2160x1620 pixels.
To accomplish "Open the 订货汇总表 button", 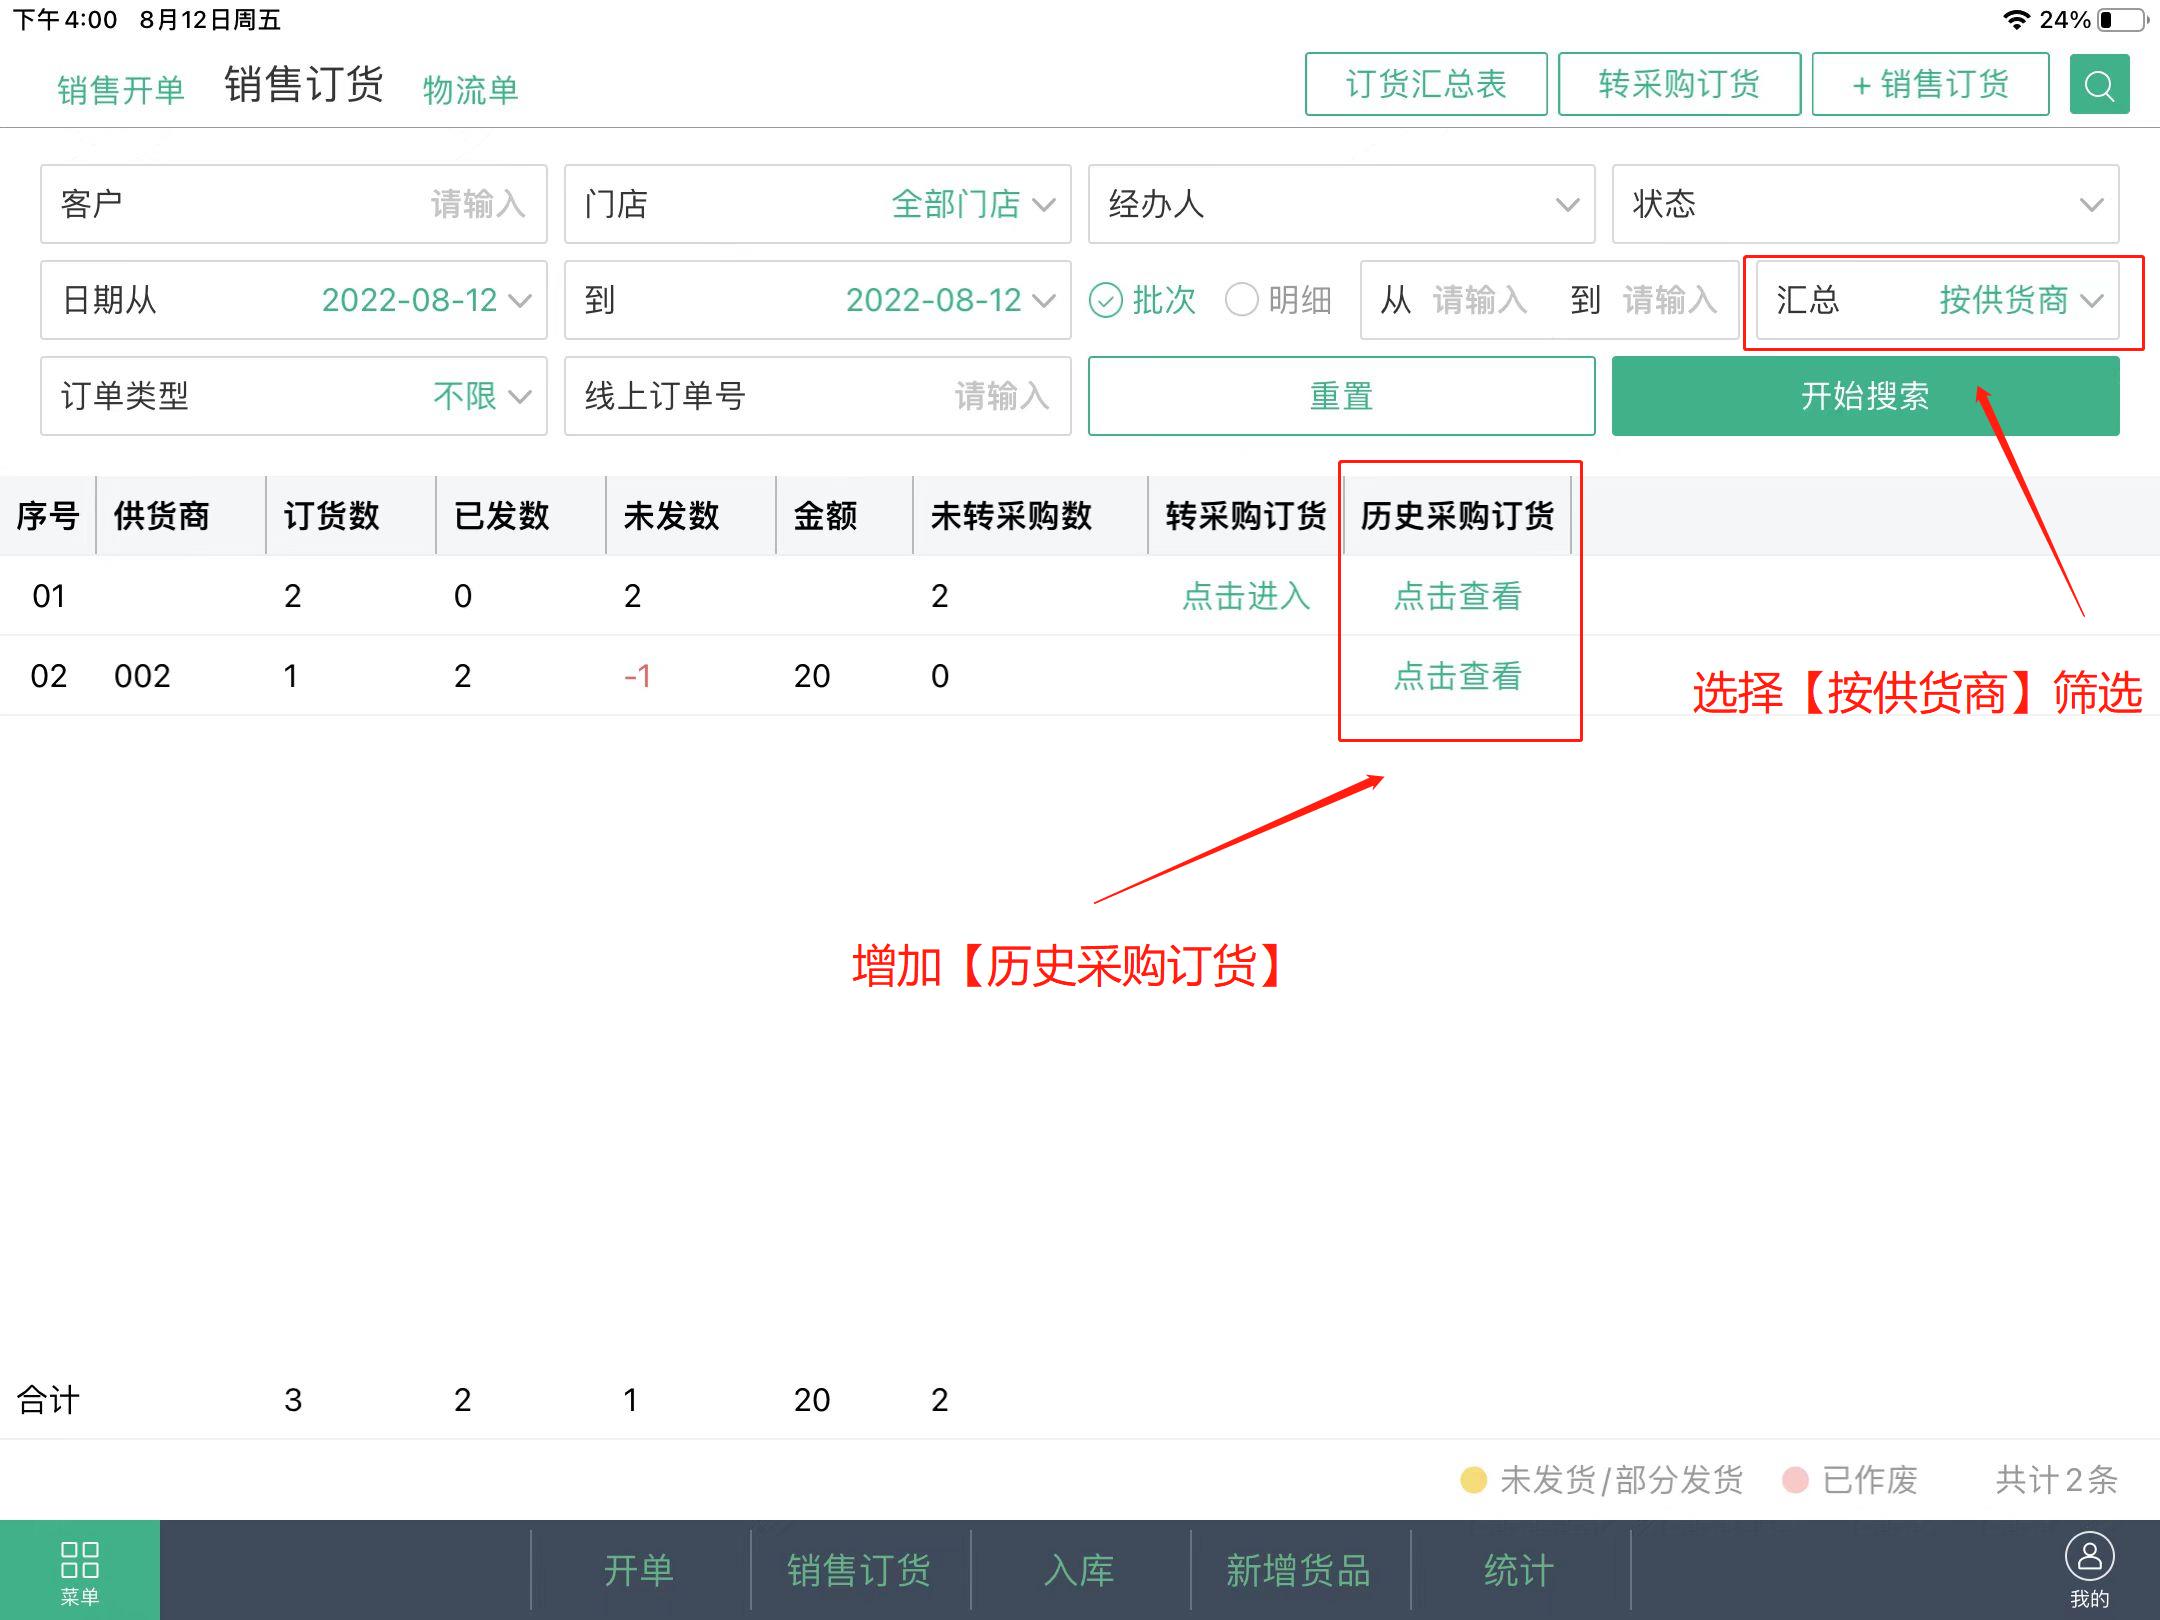I will coord(1426,84).
